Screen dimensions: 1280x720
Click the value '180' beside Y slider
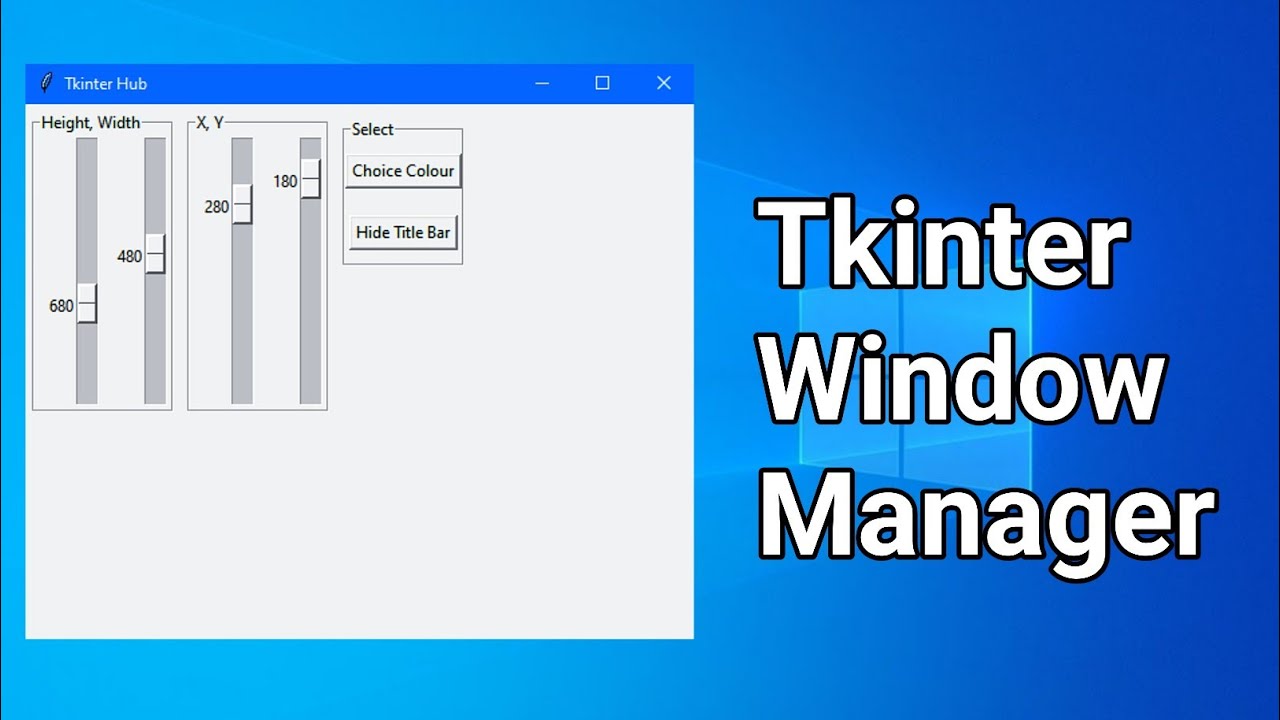tap(286, 182)
